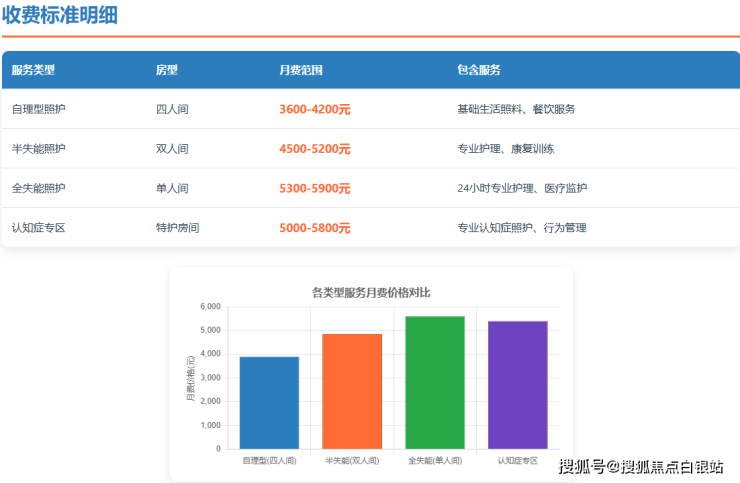This screenshot has height=483, width=740.
Task: Click the green 全失能(单人间) bar
Action: click(435, 383)
